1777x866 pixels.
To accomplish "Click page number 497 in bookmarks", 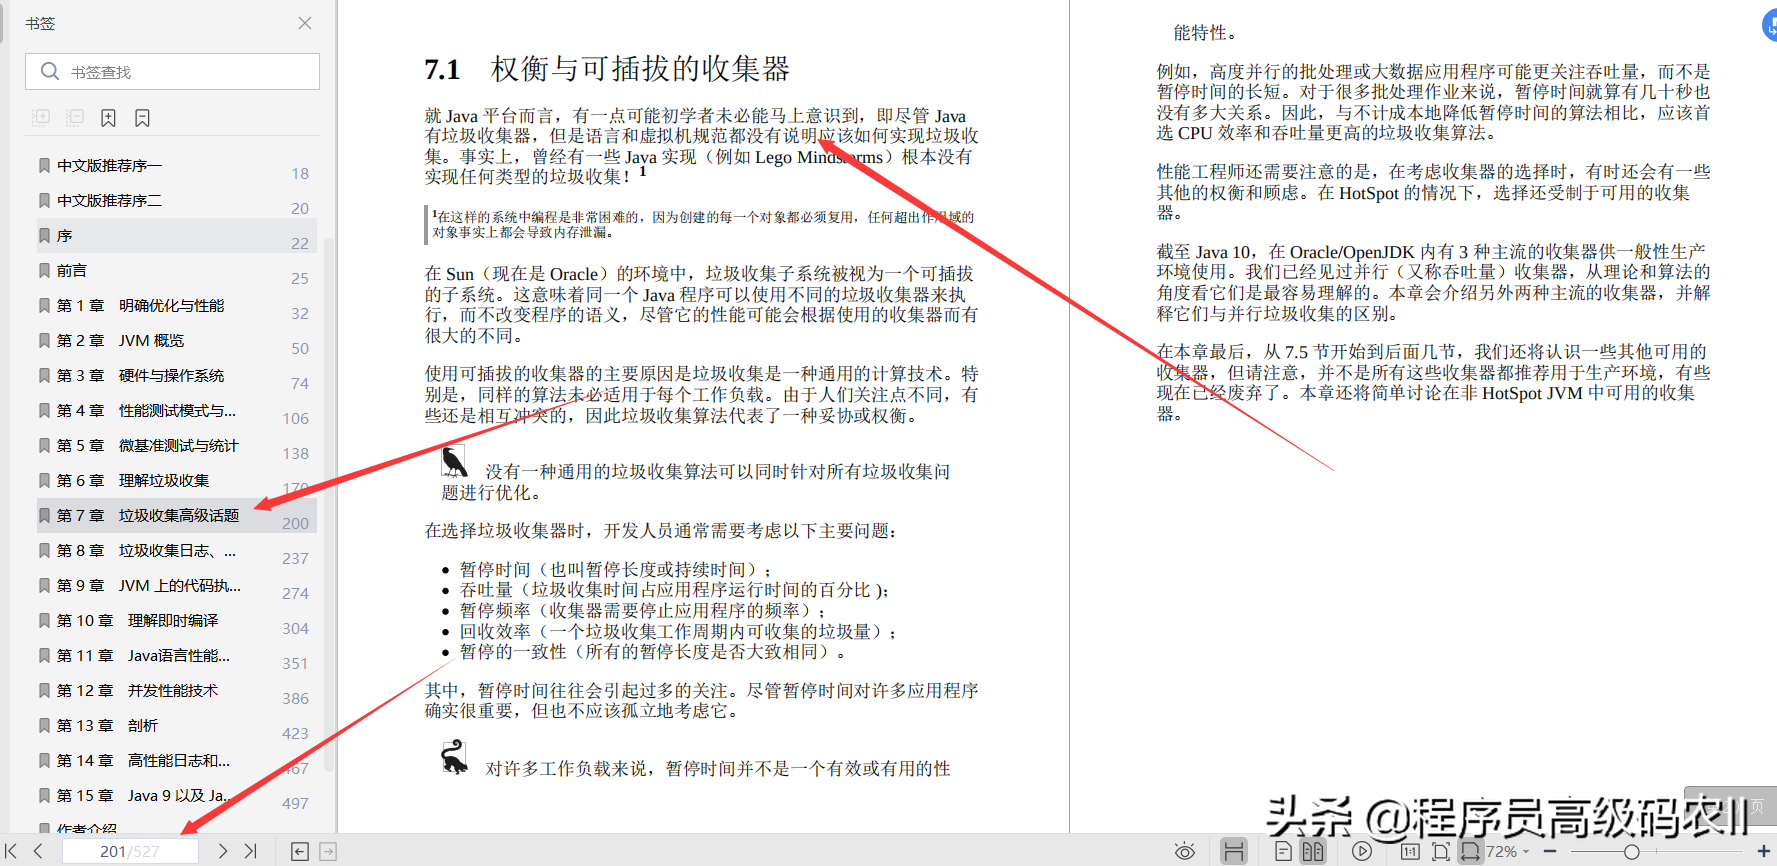I will (x=295, y=803).
